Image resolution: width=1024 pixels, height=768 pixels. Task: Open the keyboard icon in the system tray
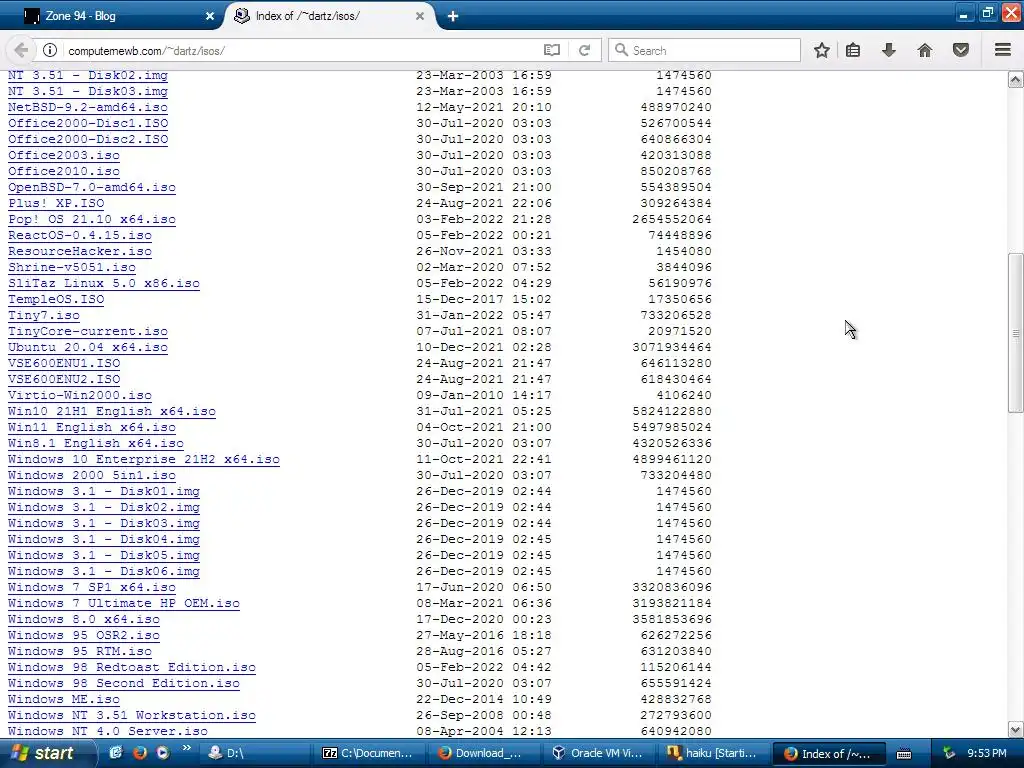pos(904,754)
